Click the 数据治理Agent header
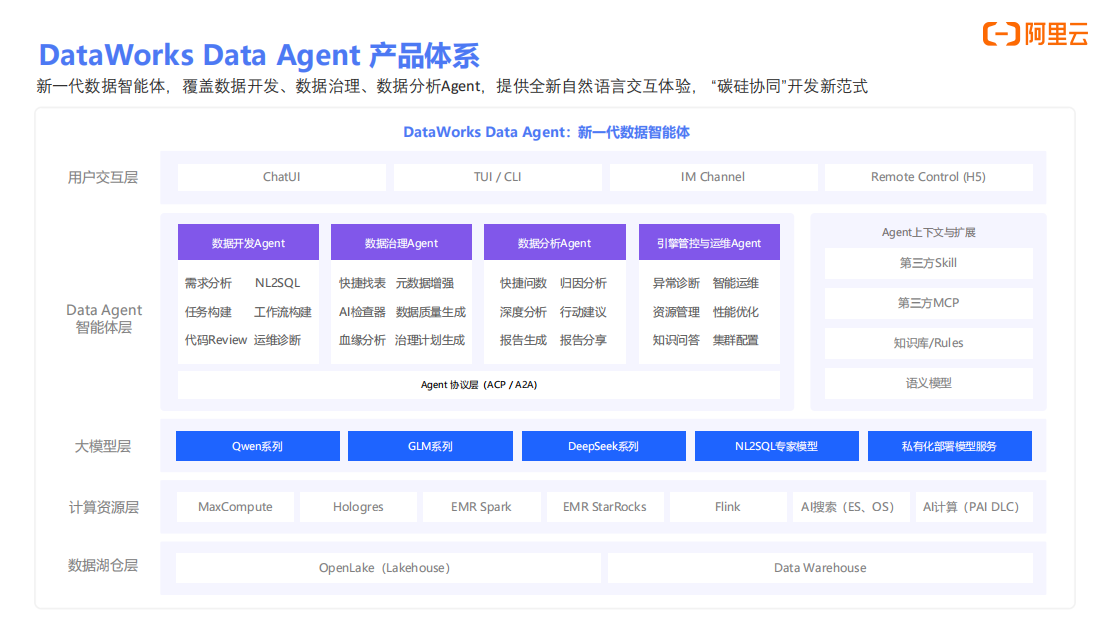Viewport: 1107px width, 621px height. point(402,243)
